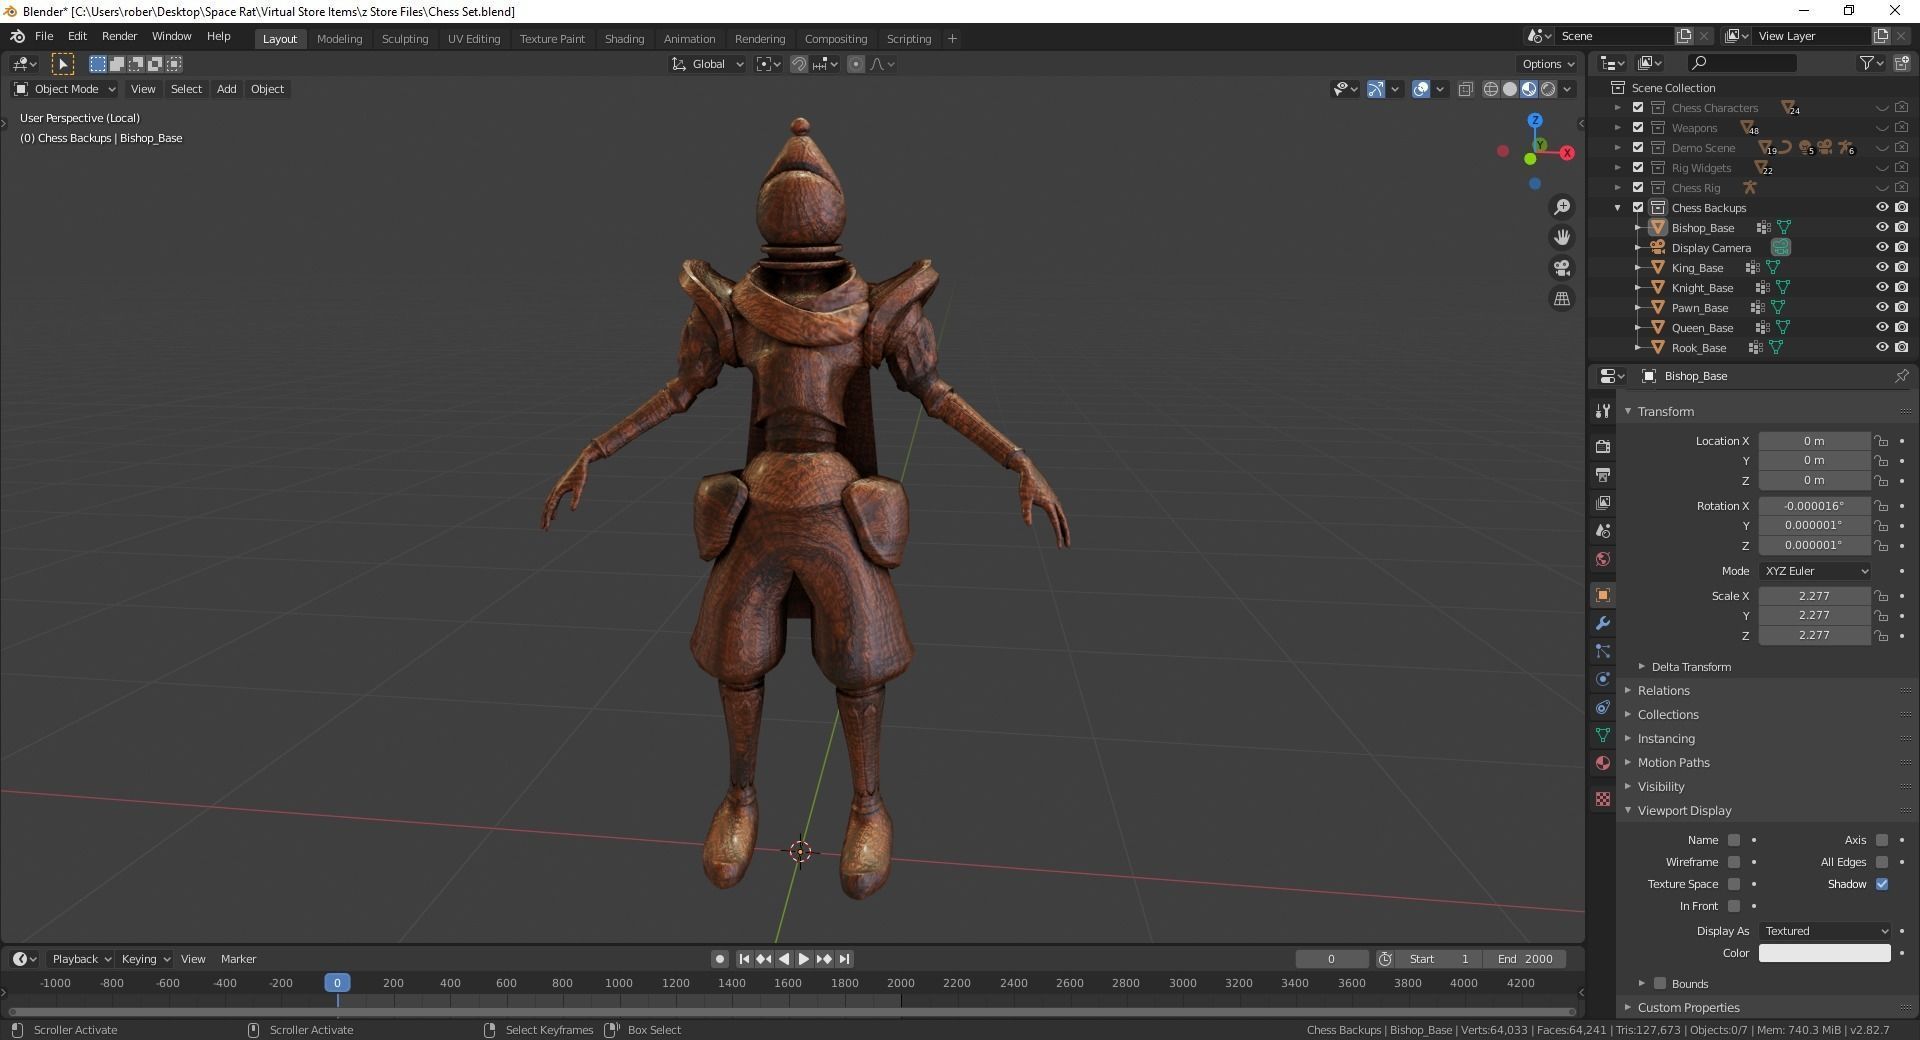Switch to wireframe viewport shading
Viewport: 1920px width, 1040px height.
pos(1491,89)
